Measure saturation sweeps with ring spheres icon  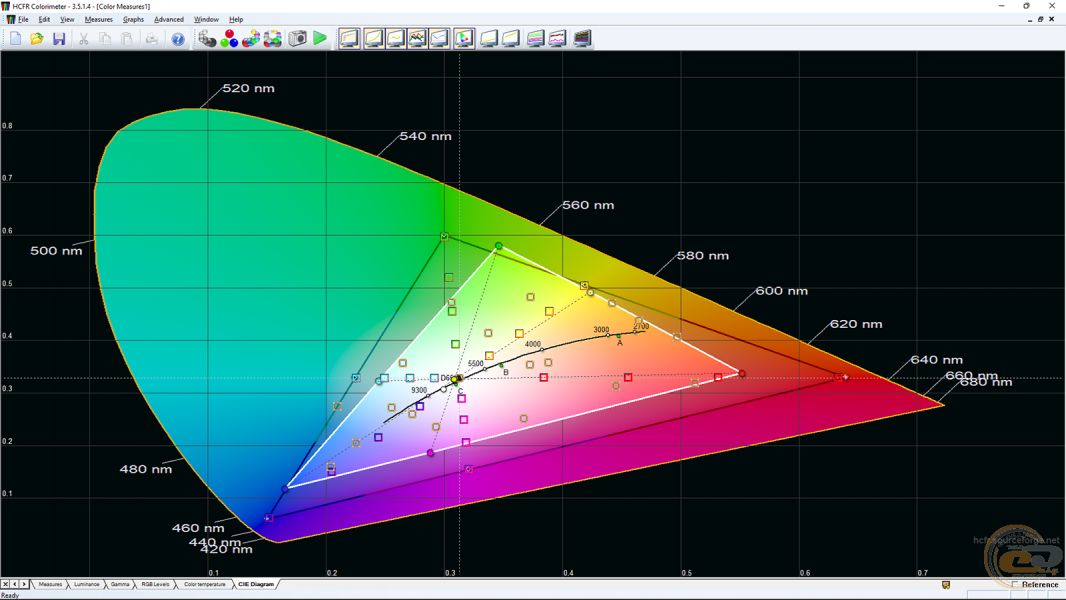(x=273, y=39)
